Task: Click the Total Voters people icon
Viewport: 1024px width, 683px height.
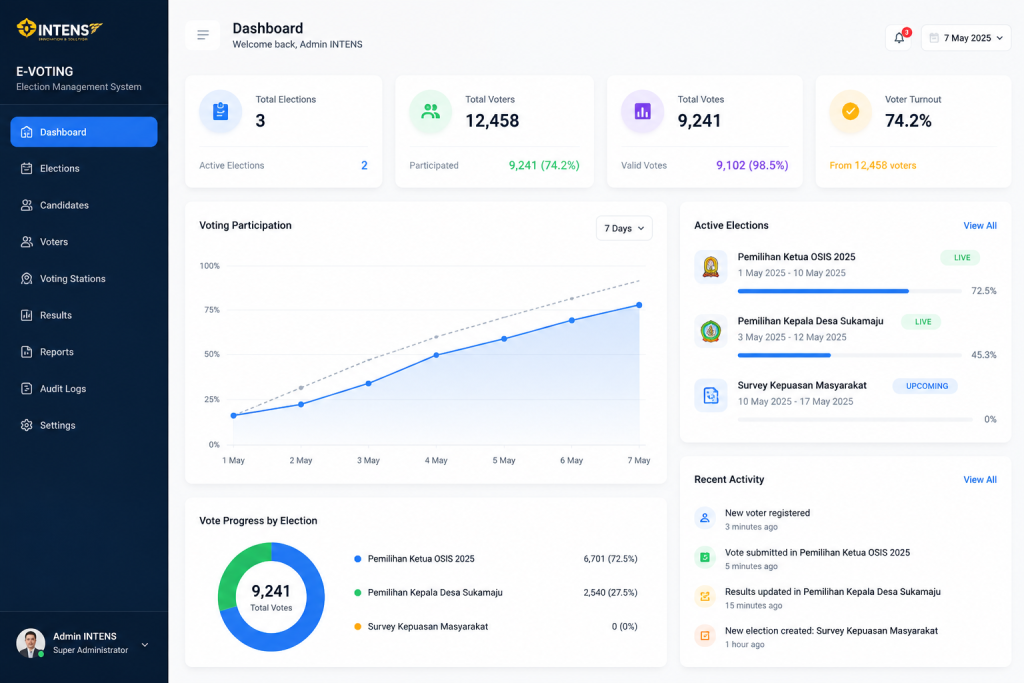Action: [430, 111]
